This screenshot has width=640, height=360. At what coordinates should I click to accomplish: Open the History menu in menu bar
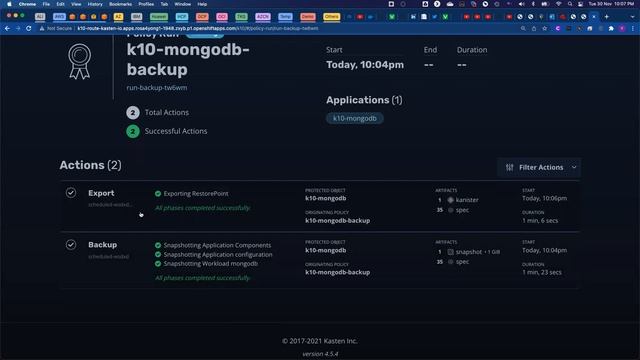(95, 4)
